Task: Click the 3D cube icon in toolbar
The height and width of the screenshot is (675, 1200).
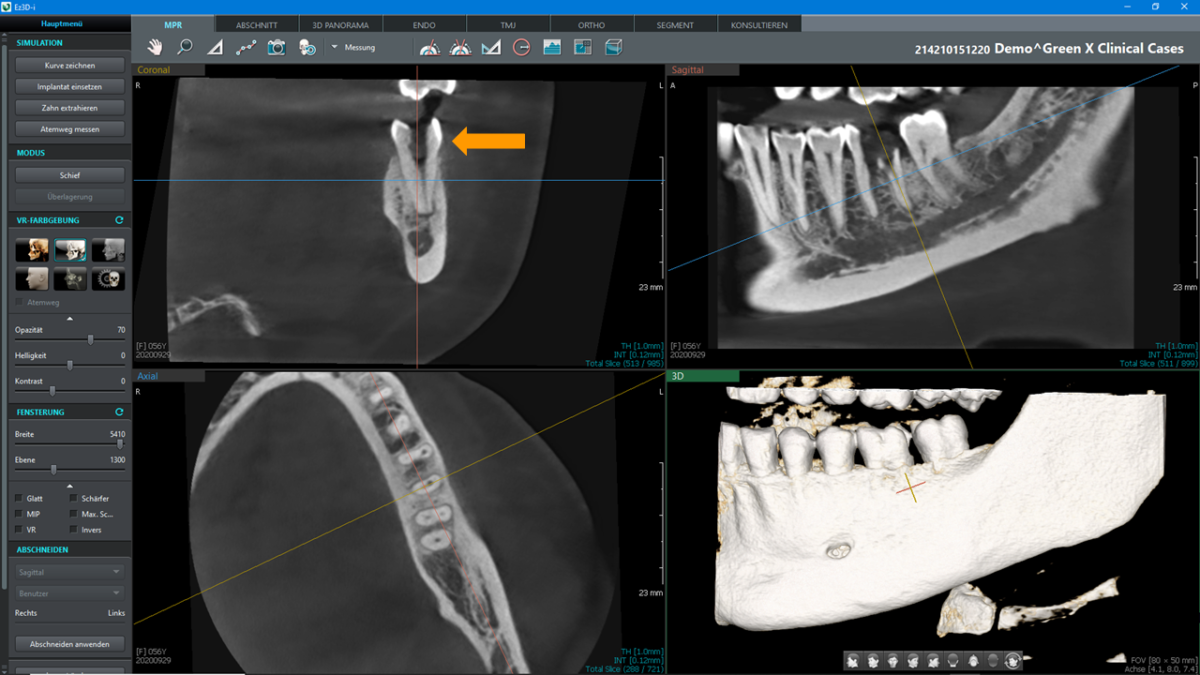Action: click(613, 47)
